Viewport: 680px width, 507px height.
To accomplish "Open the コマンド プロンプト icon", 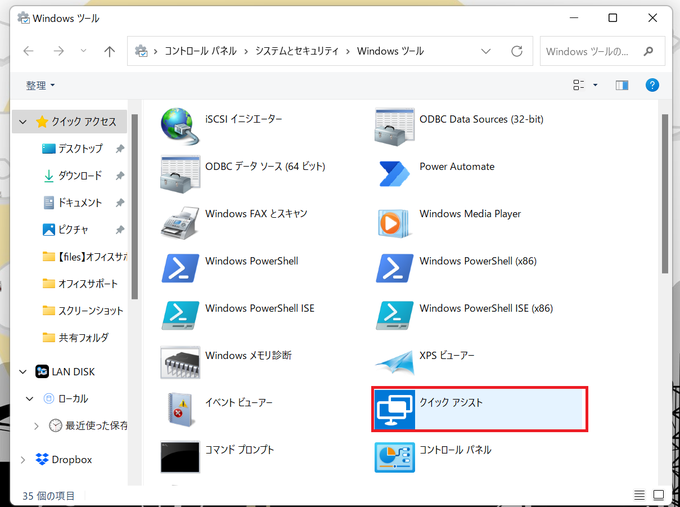I will tap(180, 457).
